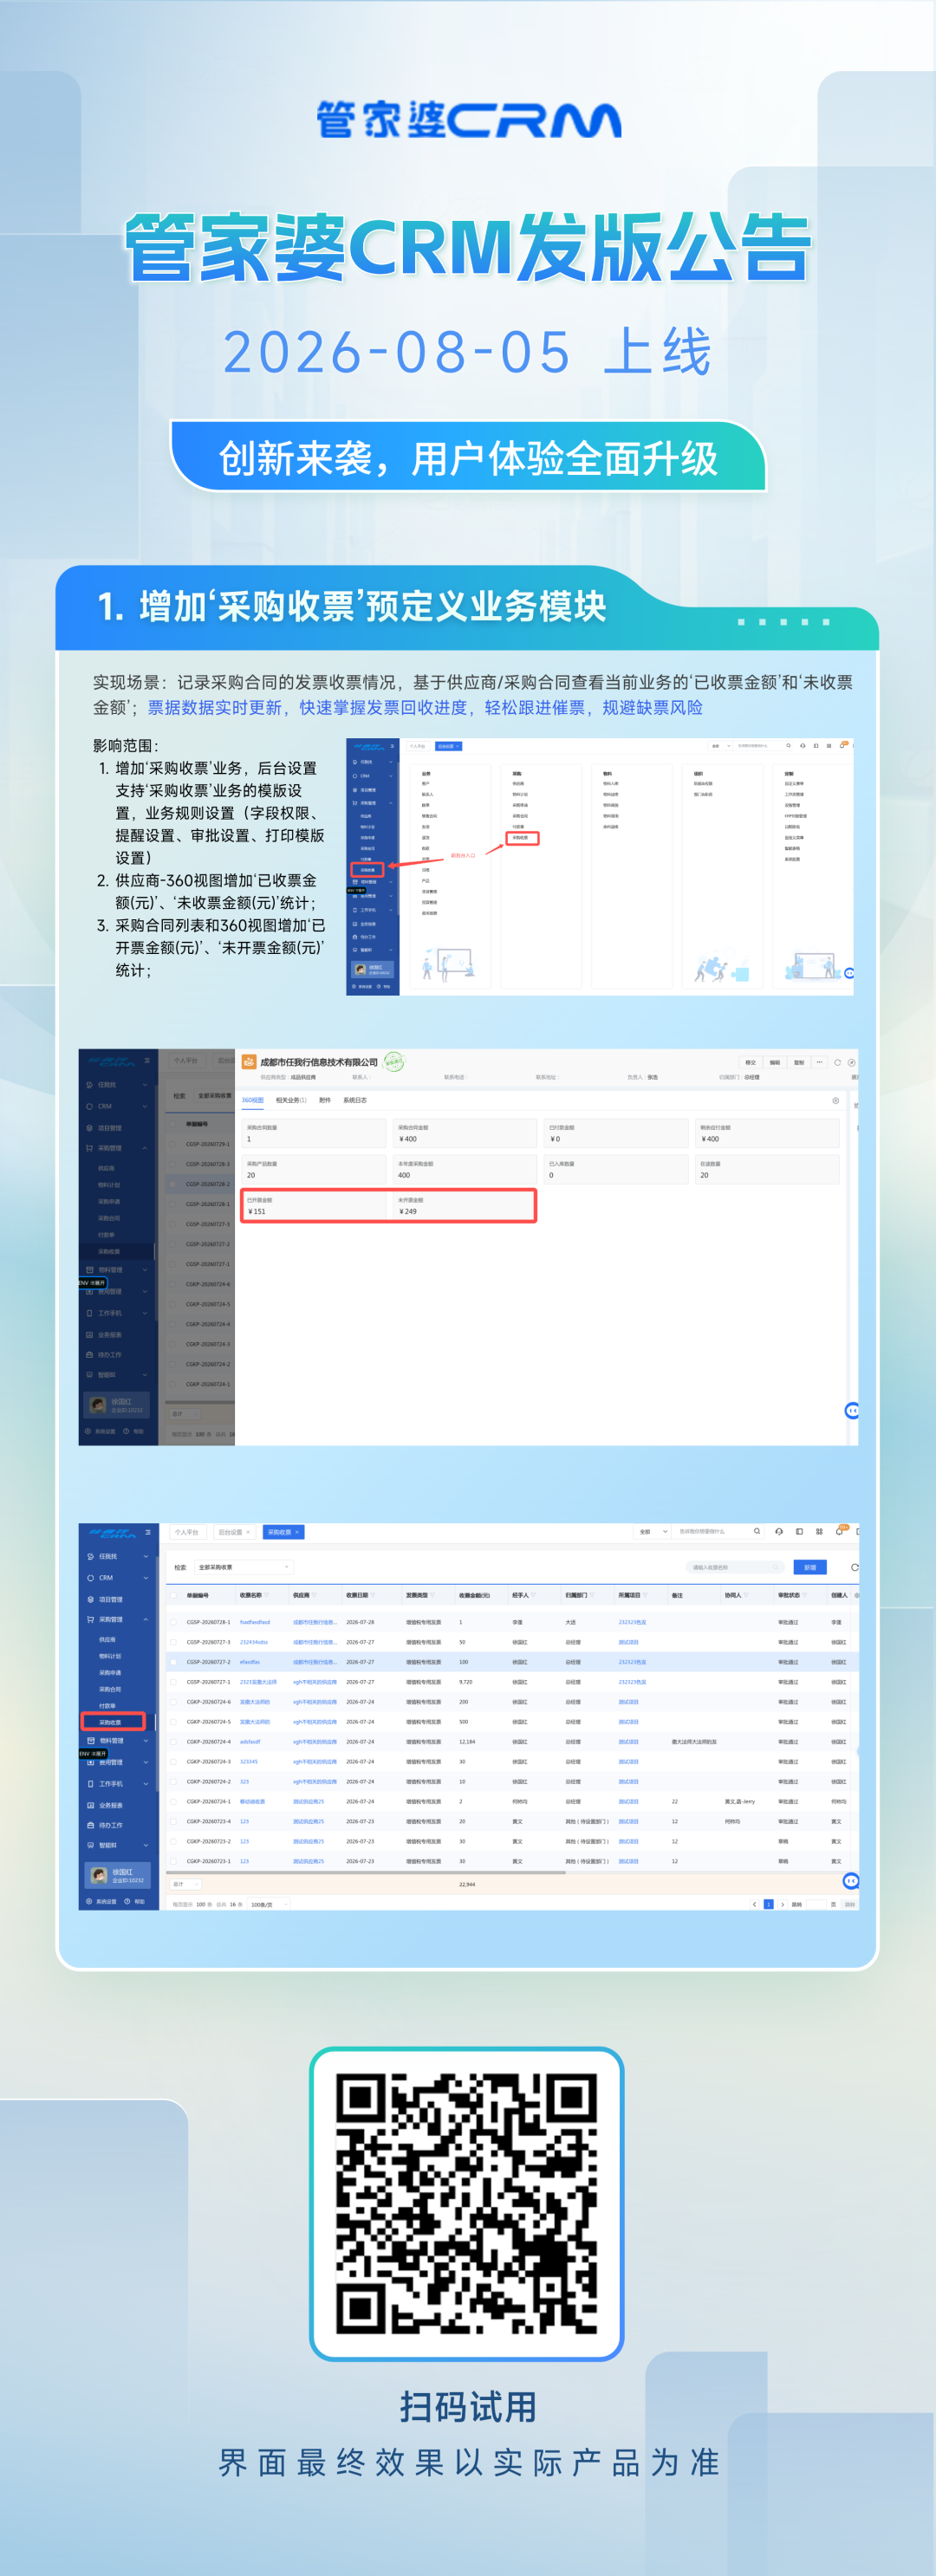Open 系统日志 tab in supplier 360 view
The width and height of the screenshot is (936, 2576).
pyautogui.click(x=355, y=1100)
